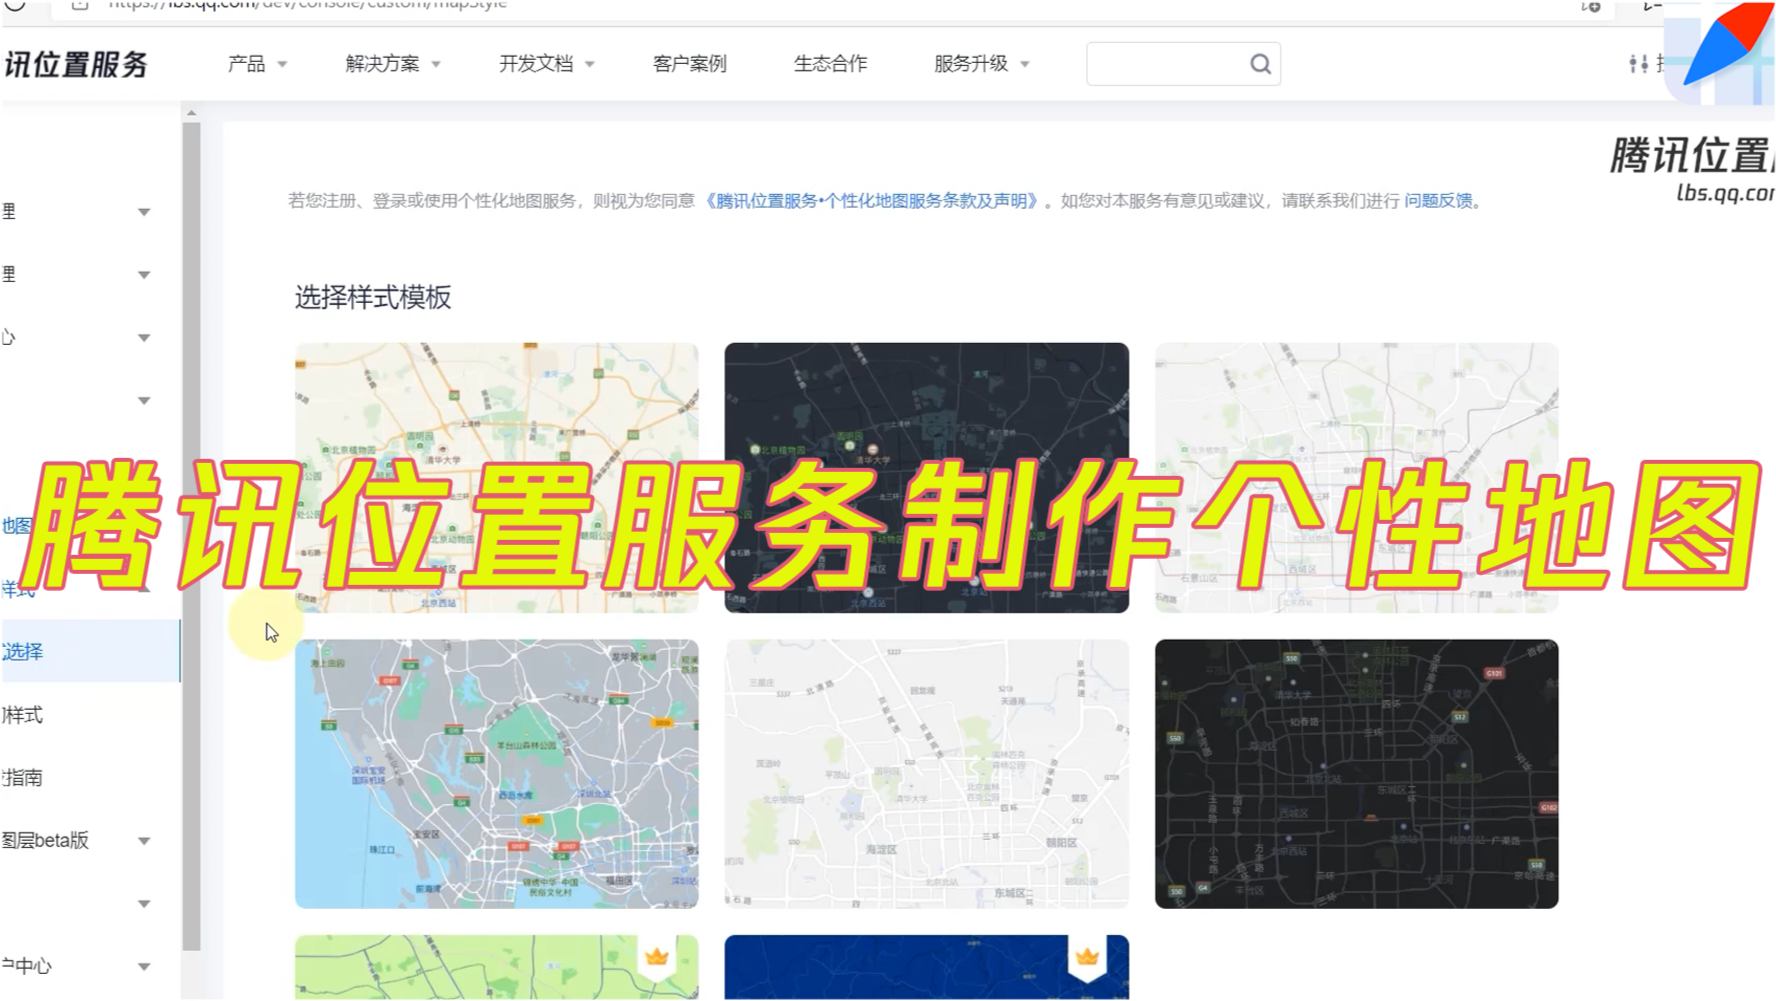The image size is (1776, 1001).
Task: Expand the 开发文档 dropdown
Action: (546, 64)
